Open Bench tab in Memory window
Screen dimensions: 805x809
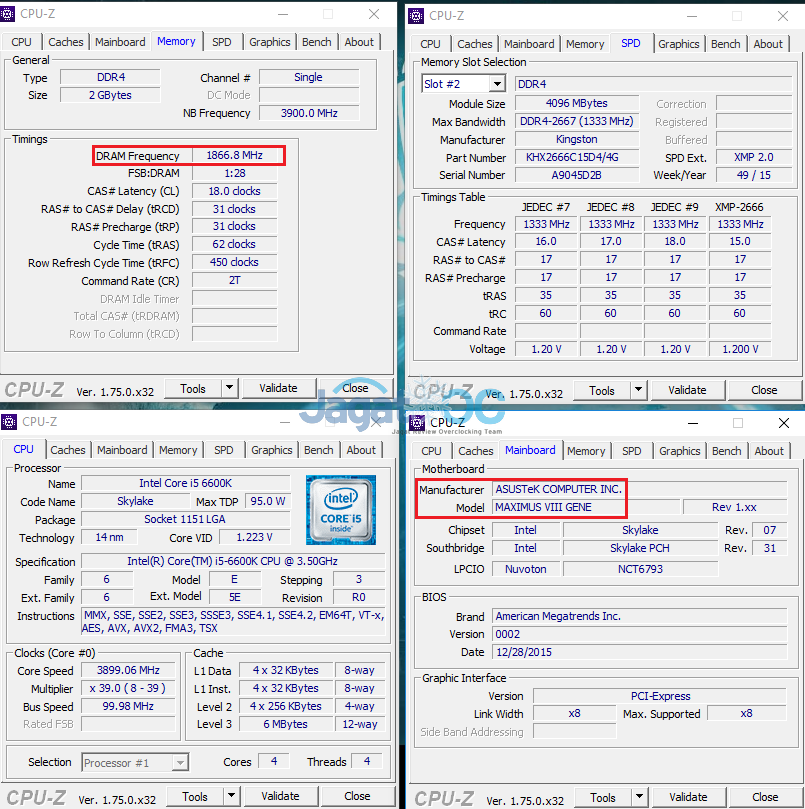click(317, 42)
